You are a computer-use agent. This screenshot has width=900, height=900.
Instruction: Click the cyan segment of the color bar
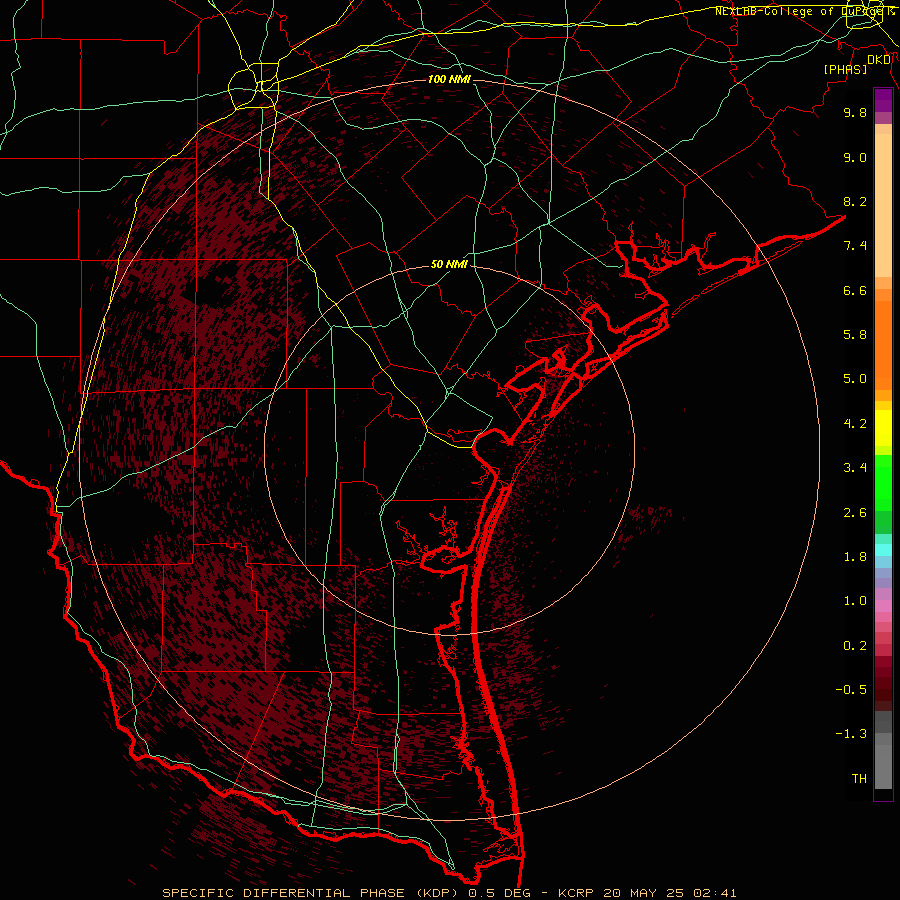click(883, 549)
